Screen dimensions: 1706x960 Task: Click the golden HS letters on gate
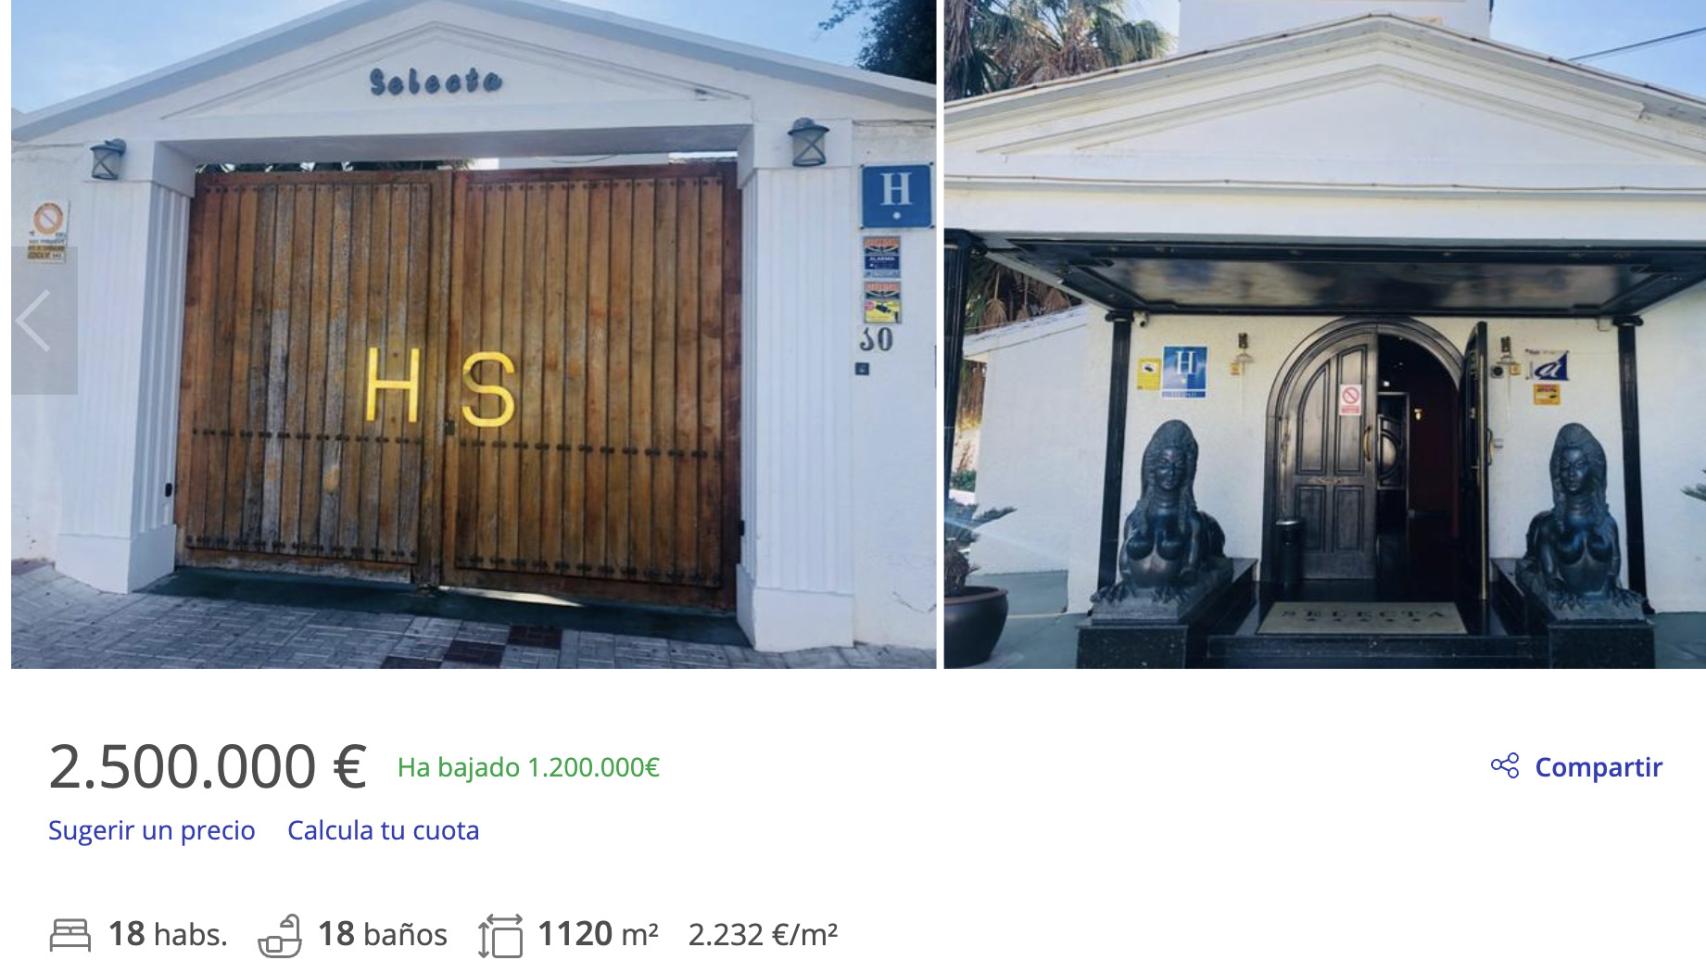440,386
